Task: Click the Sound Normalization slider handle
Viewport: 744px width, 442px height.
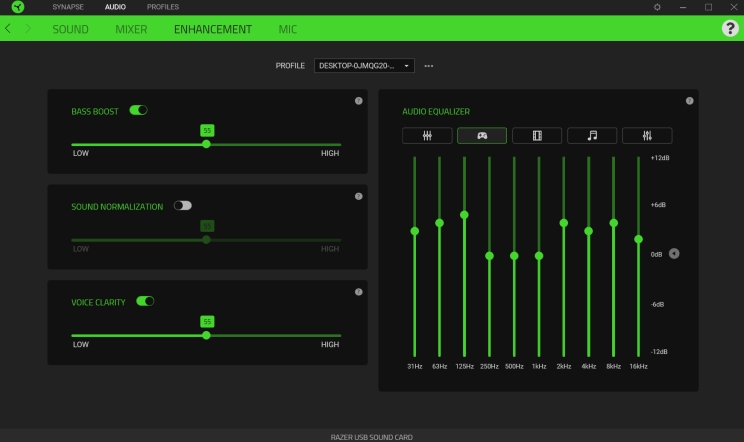Action: coord(206,240)
